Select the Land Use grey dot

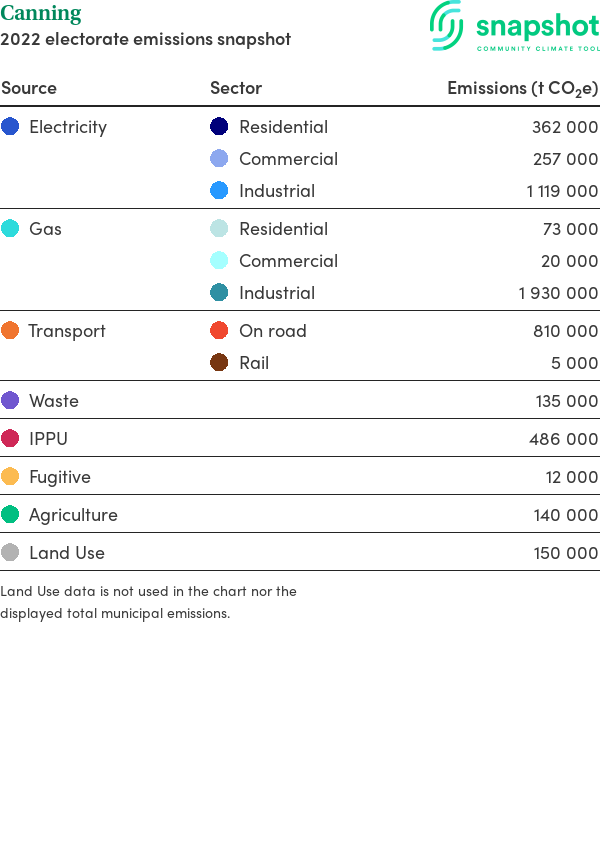tap(10, 552)
